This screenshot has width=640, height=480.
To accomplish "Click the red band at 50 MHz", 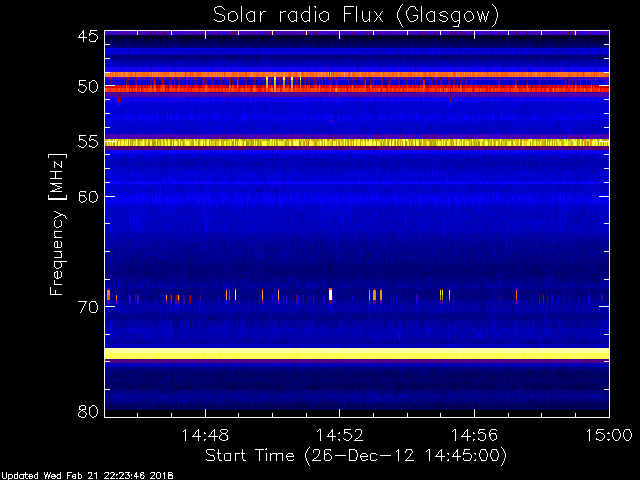I will [357, 89].
